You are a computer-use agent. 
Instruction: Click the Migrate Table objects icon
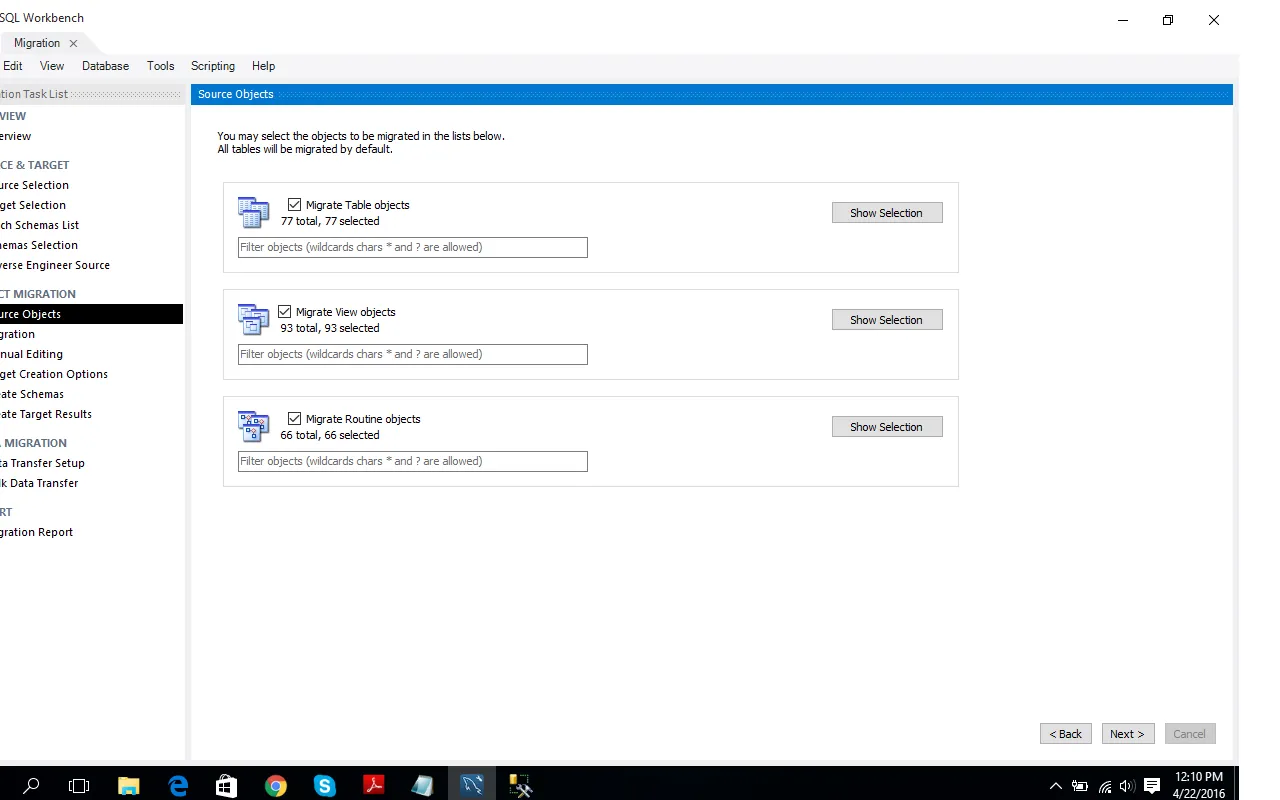(x=253, y=213)
